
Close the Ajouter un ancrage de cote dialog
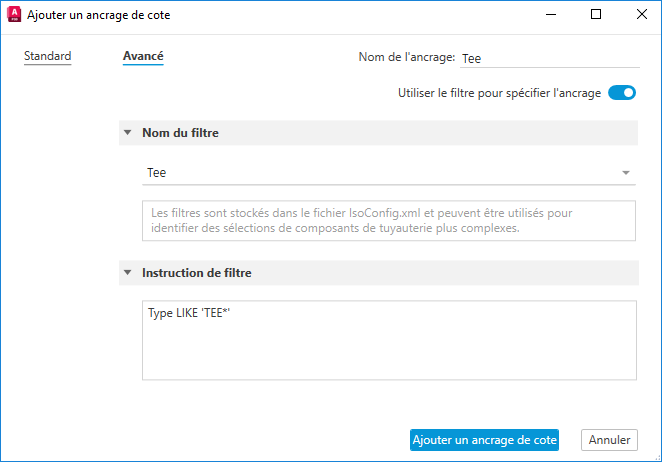pos(640,15)
